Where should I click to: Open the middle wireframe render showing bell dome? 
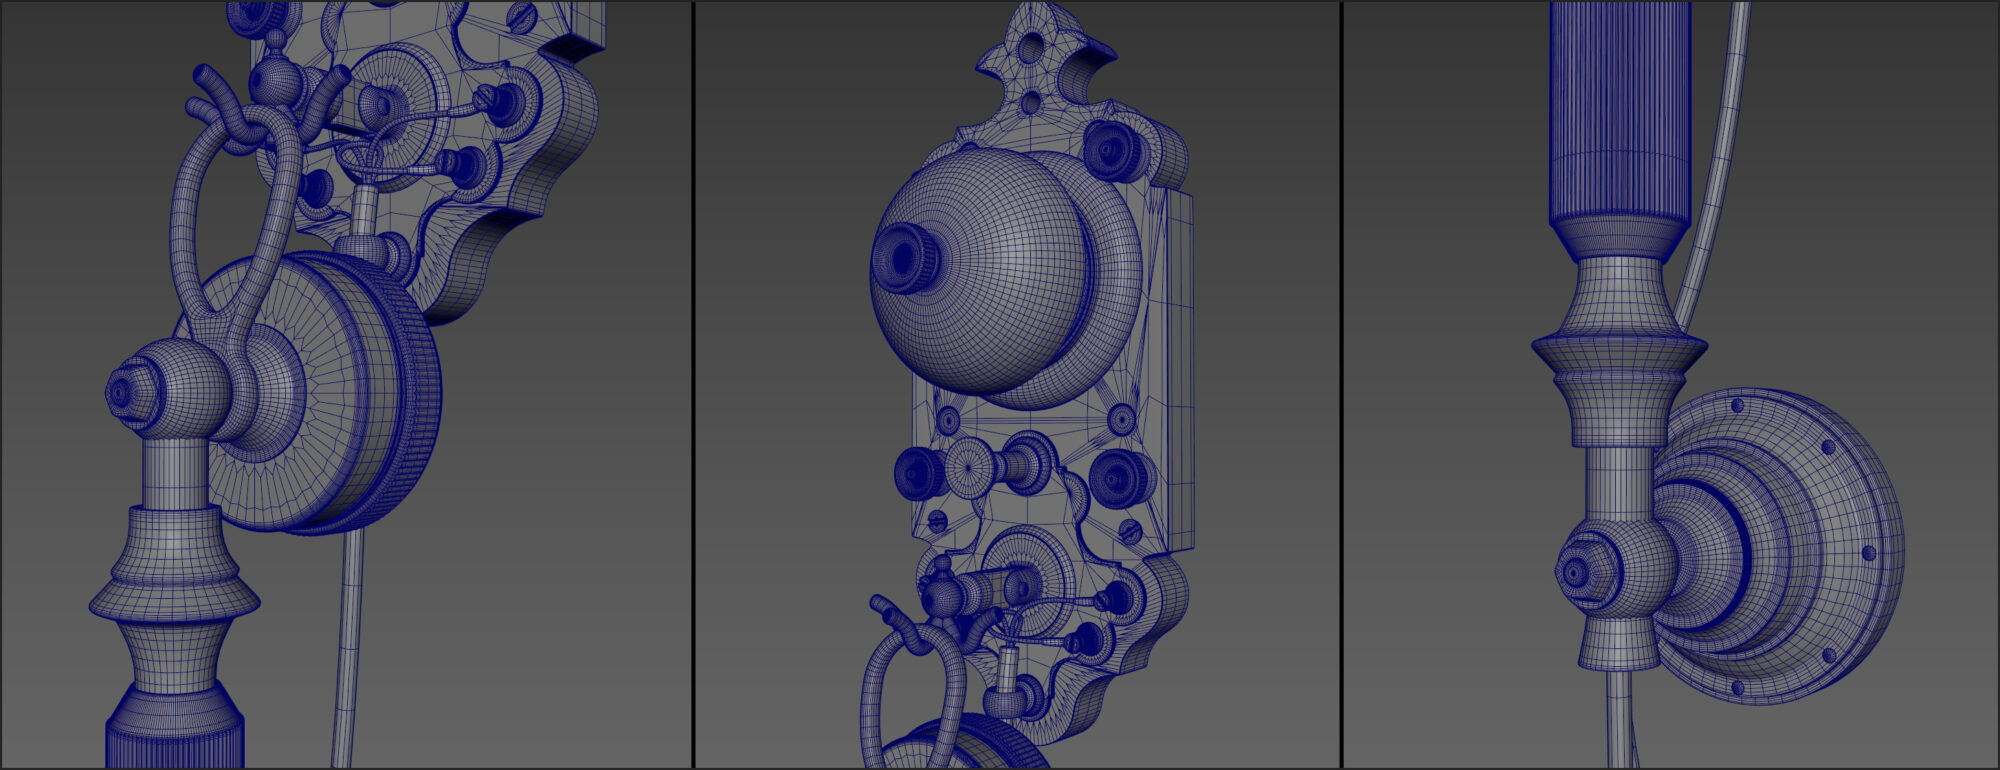[x=1017, y=385]
